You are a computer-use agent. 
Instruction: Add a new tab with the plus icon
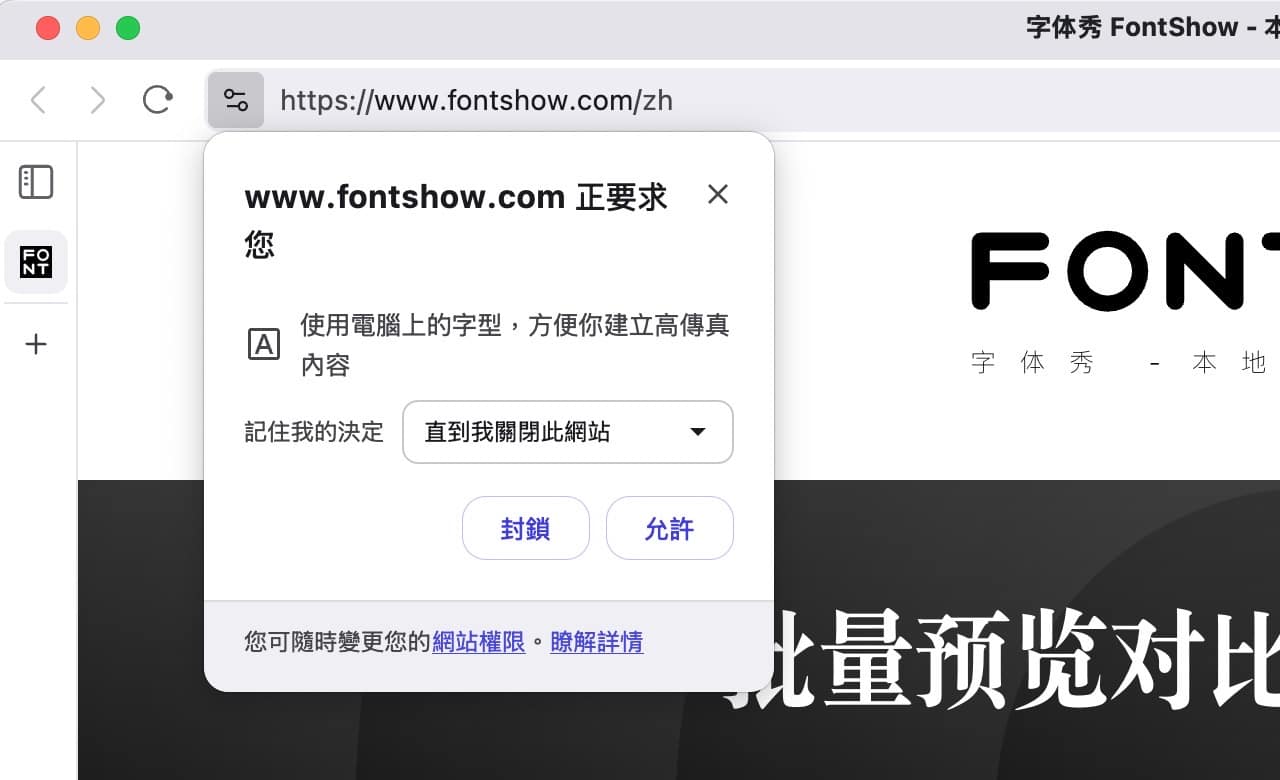pyautogui.click(x=36, y=345)
